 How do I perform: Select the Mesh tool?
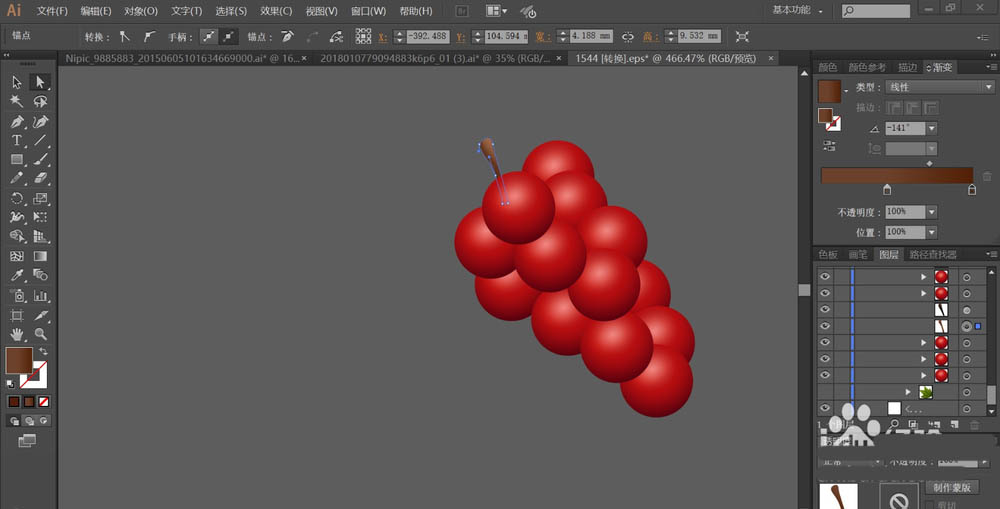[17, 256]
